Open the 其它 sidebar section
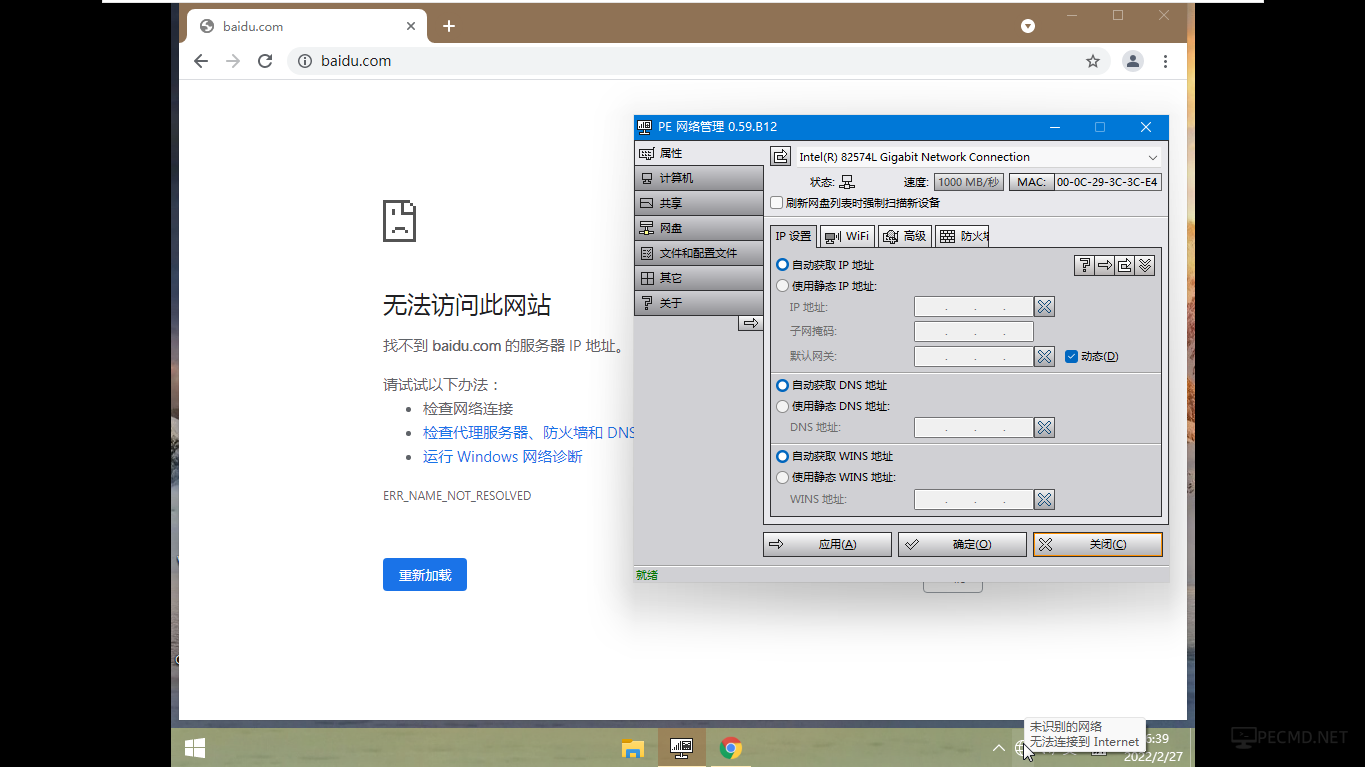 click(x=699, y=278)
